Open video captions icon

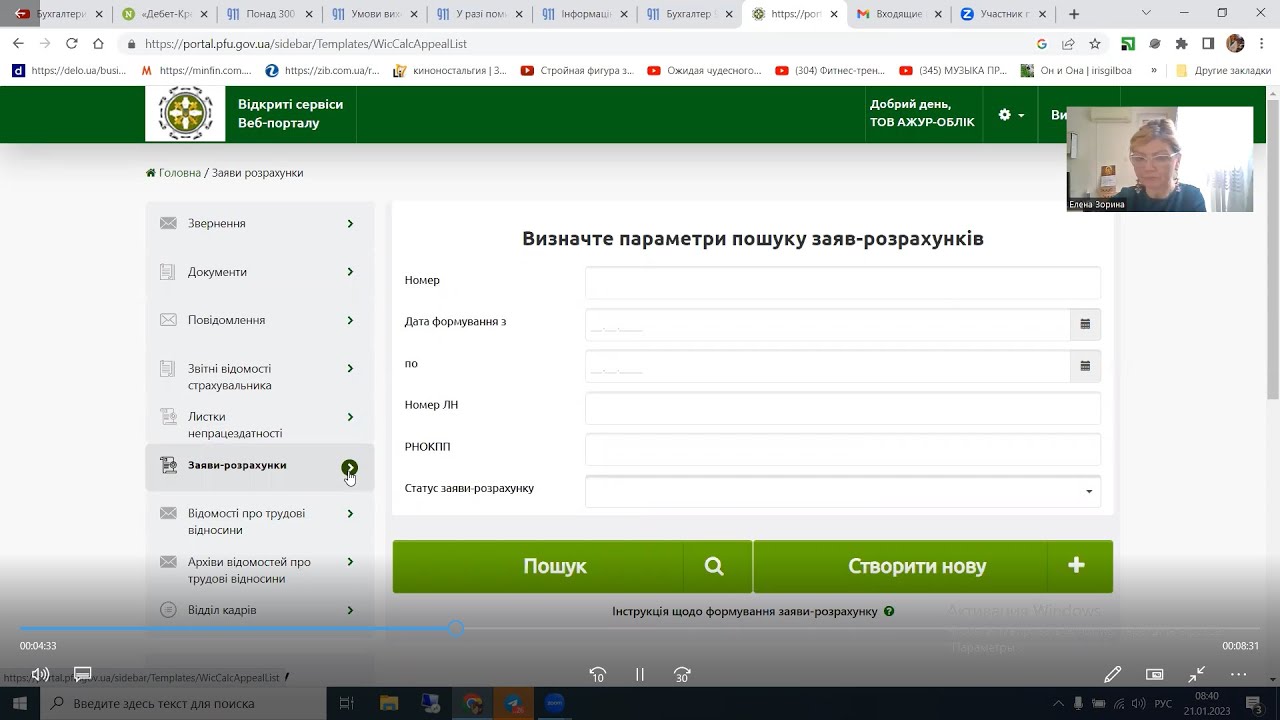tap(83, 674)
